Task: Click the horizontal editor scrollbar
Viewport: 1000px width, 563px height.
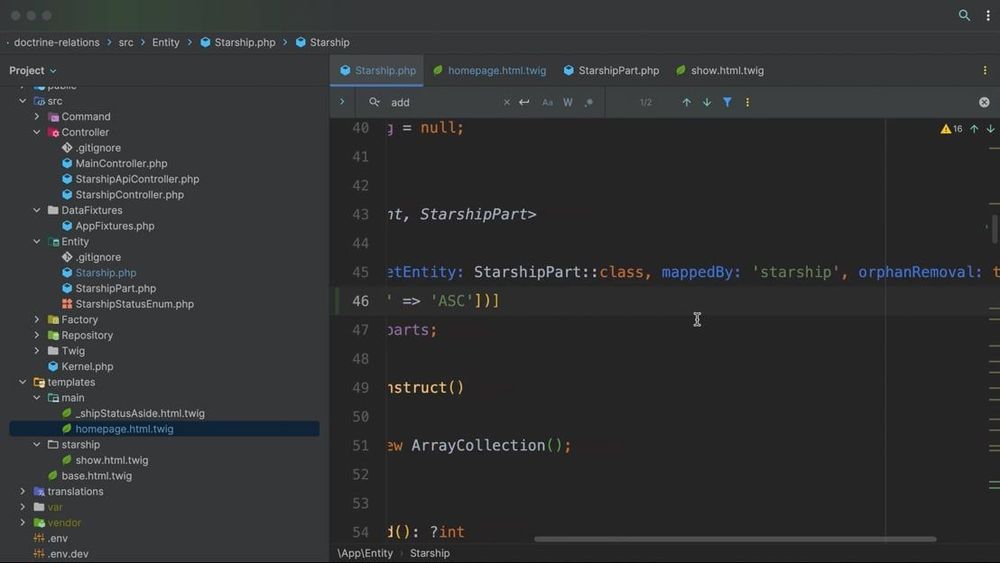Action: pos(735,539)
